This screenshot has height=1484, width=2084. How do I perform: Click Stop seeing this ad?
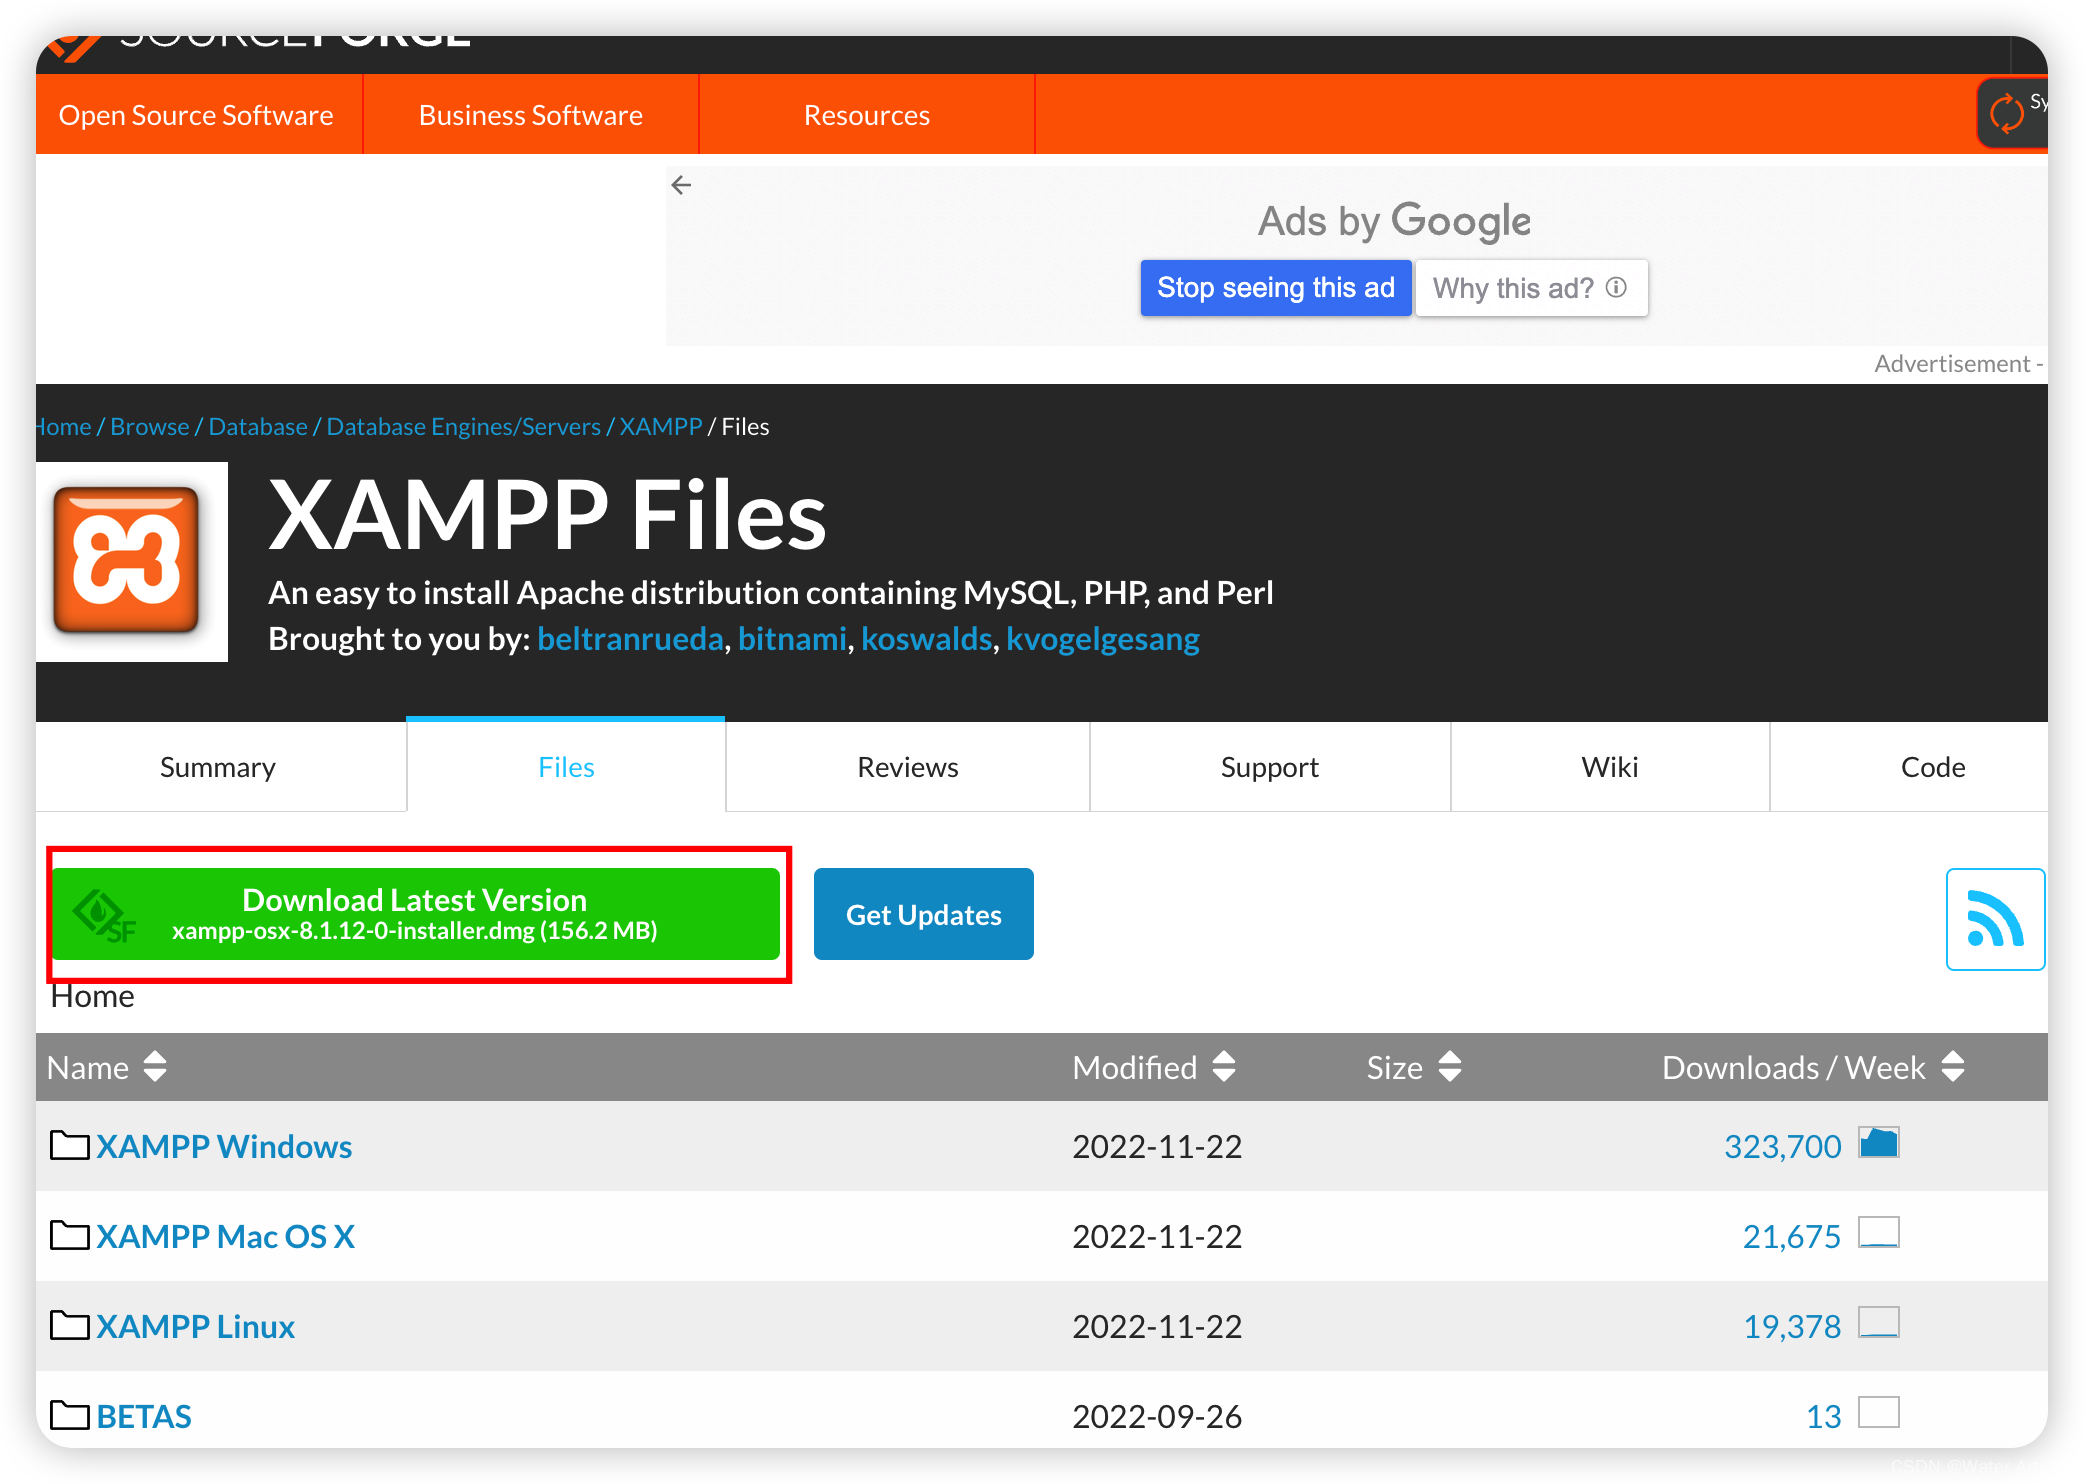[x=1275, y=288]
